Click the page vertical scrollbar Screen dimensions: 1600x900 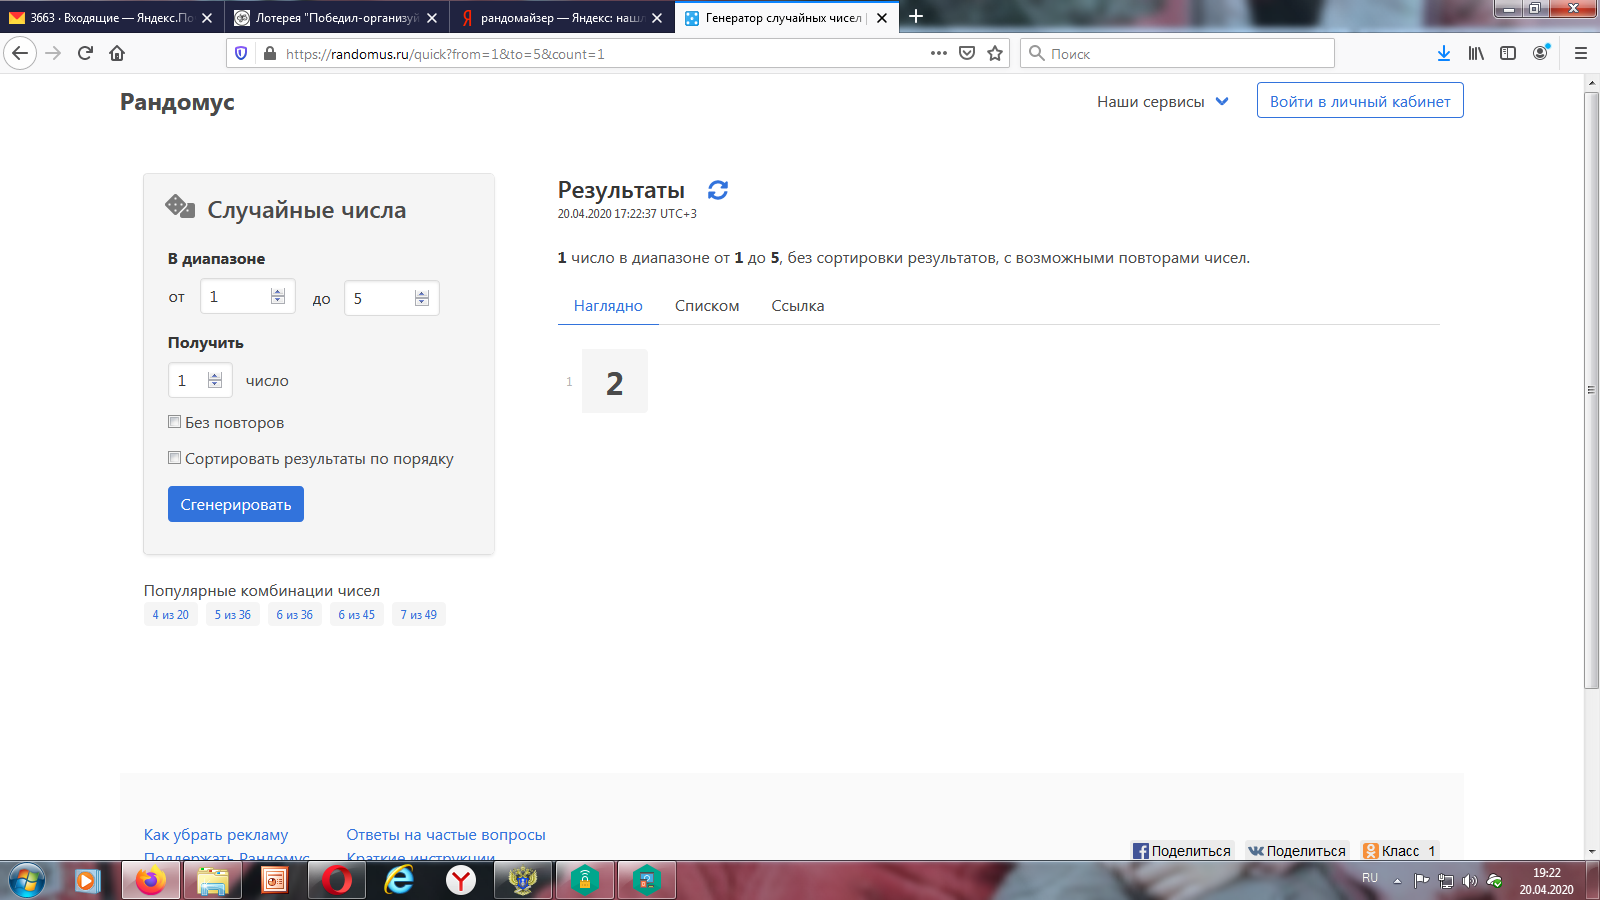[1591, 390]
